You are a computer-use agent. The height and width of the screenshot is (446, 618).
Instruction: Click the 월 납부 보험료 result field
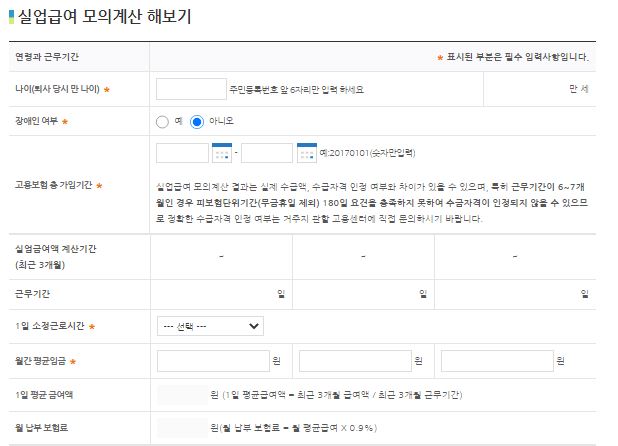click(x=182, y=428)
